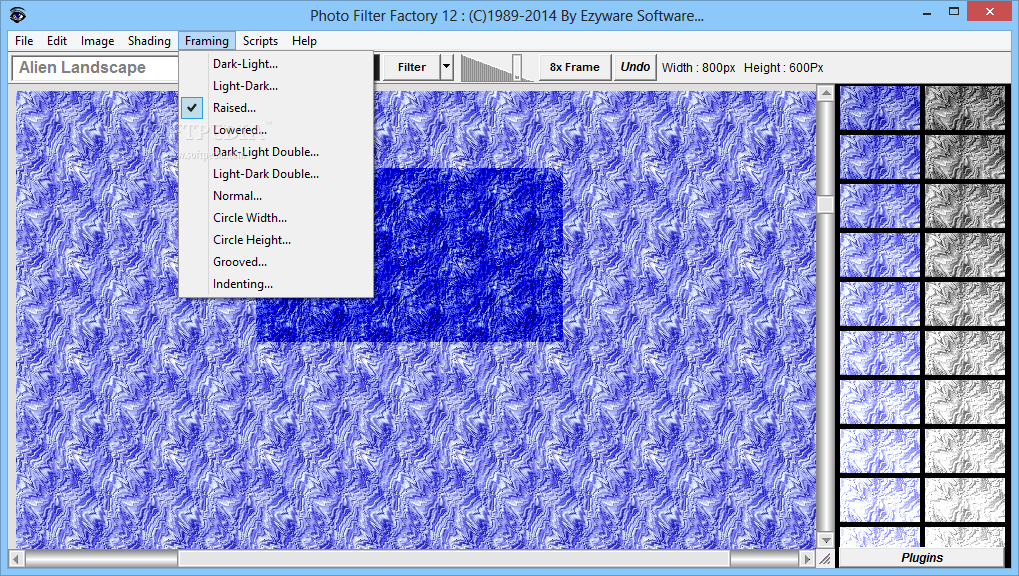Click the 8x Frame button
Image resolution: width=1019 pixels, height=576 pixels.
tap(574, 67)
